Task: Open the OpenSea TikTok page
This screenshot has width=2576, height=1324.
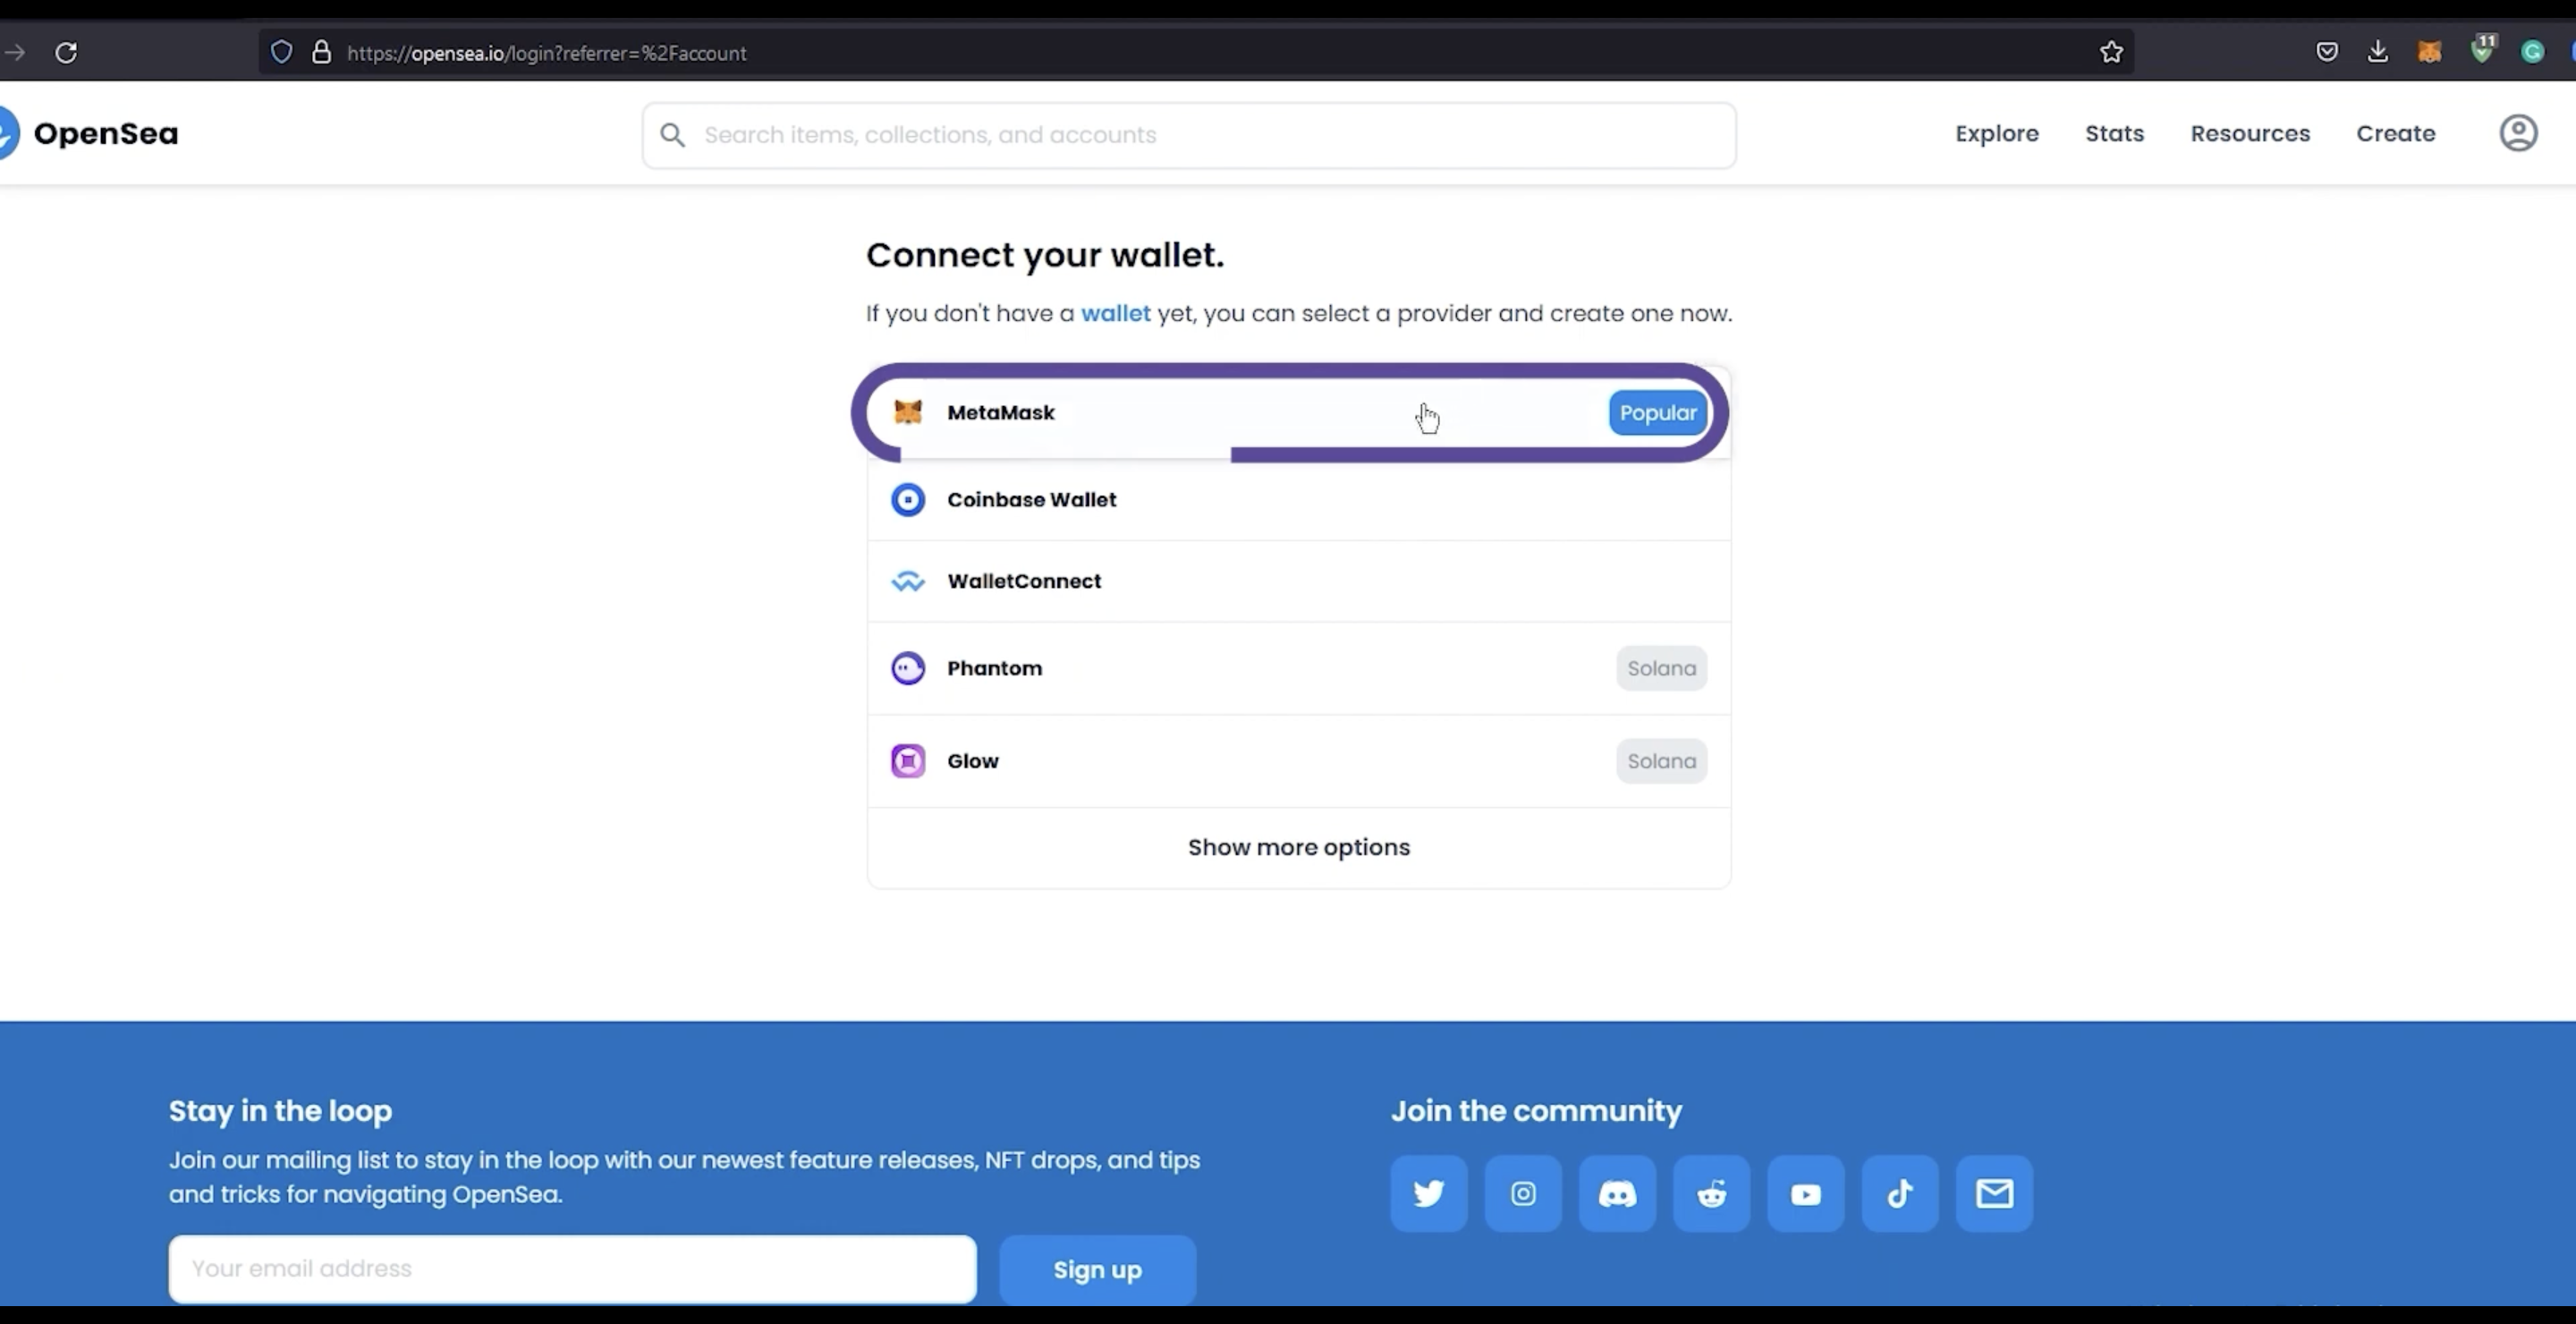Action: click(x=1900, y=1194)
